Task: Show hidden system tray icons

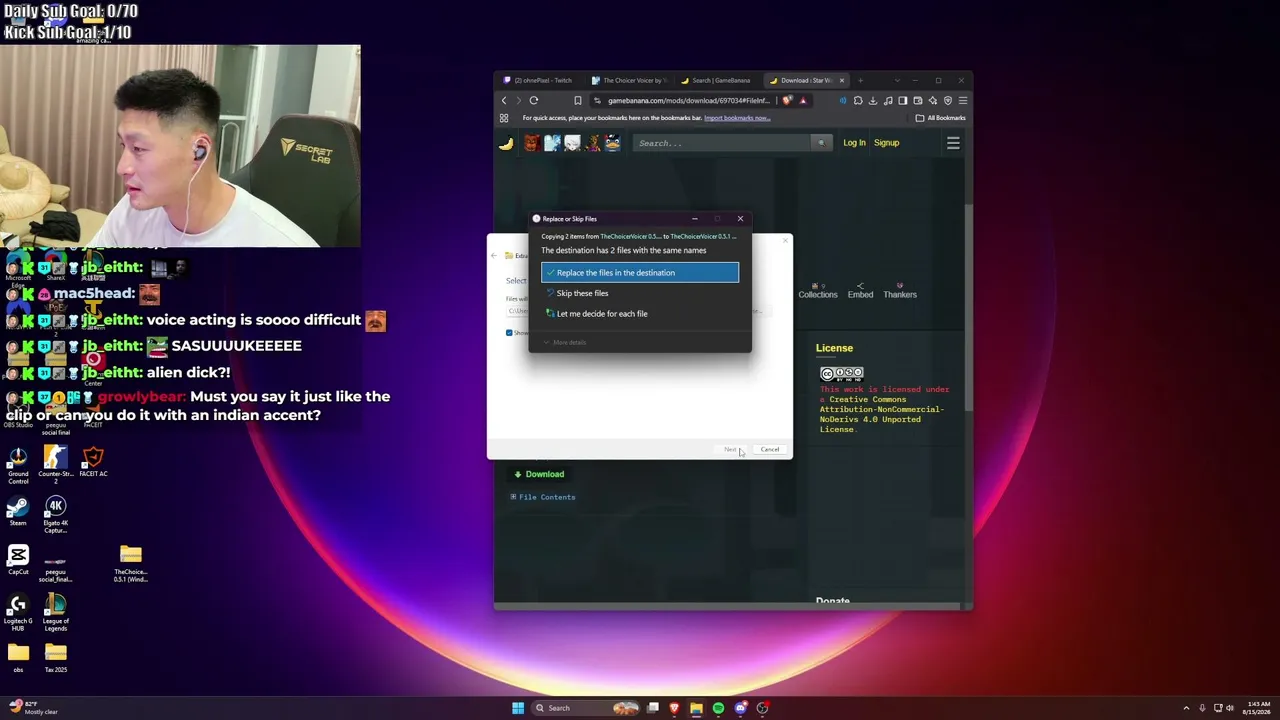Action: (x=1186, y=708)
